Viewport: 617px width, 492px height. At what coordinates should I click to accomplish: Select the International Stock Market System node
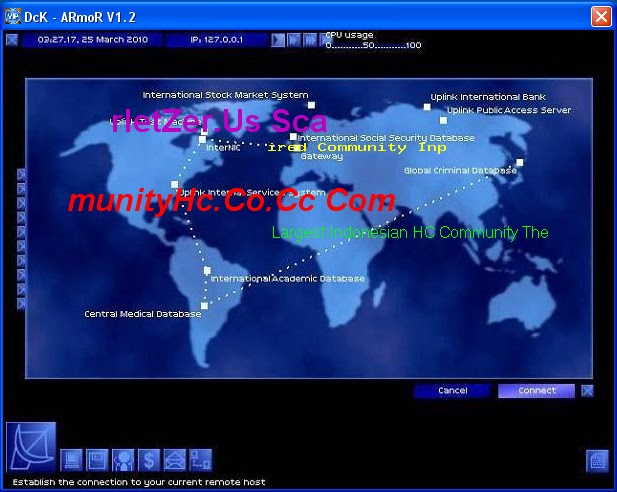pos(311,105)
